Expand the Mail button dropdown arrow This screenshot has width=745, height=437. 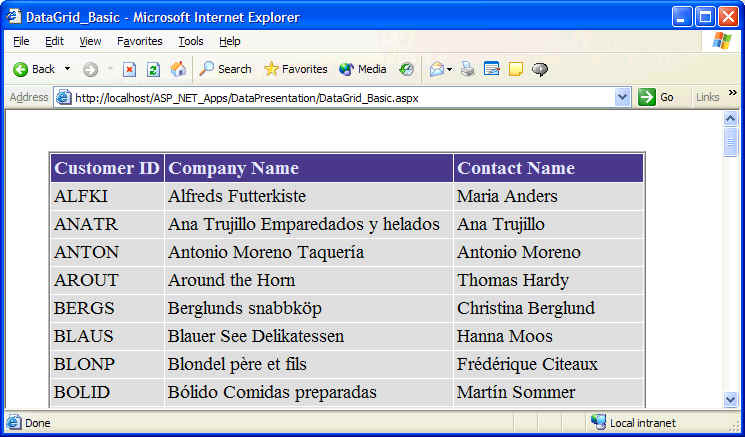450,69
